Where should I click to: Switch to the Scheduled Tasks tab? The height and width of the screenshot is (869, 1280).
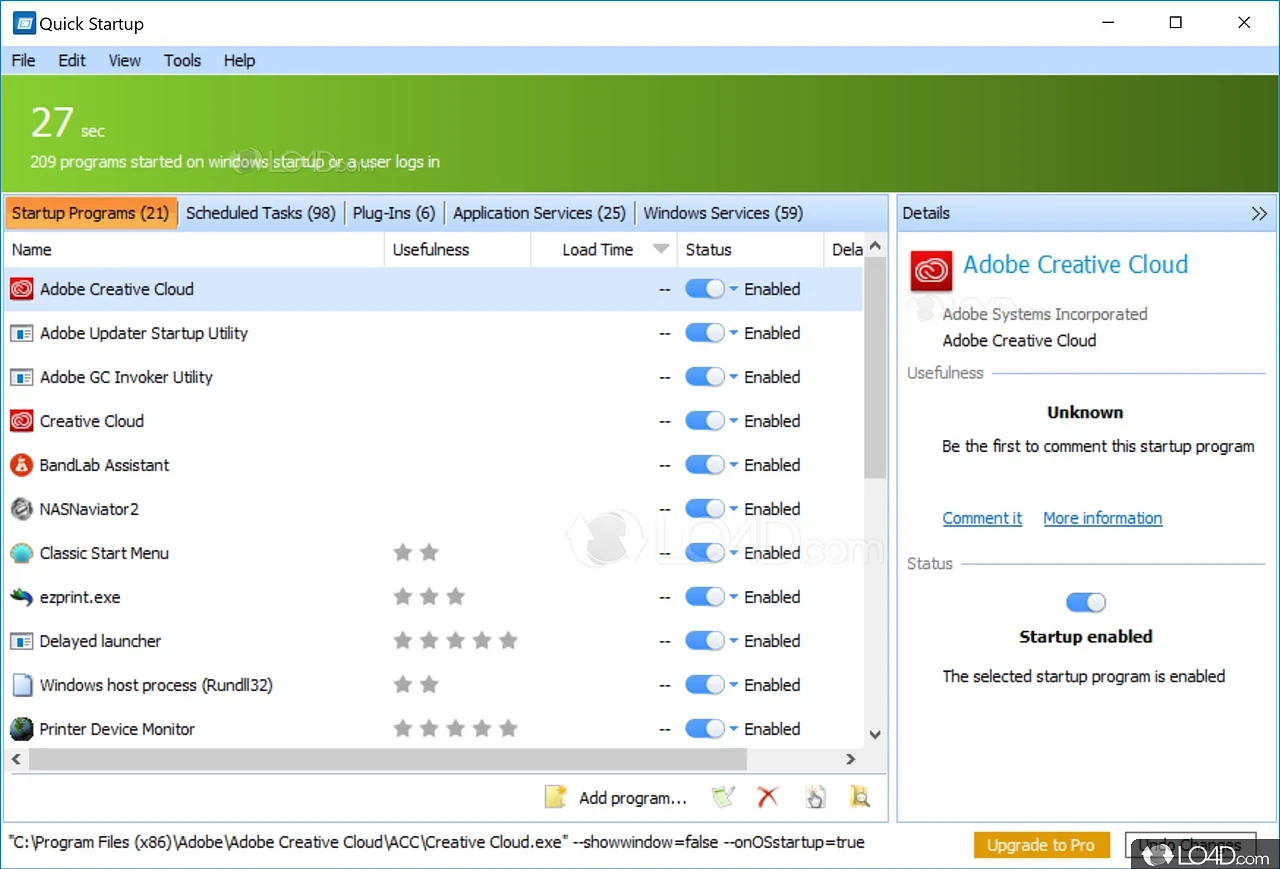click(261, 213)
